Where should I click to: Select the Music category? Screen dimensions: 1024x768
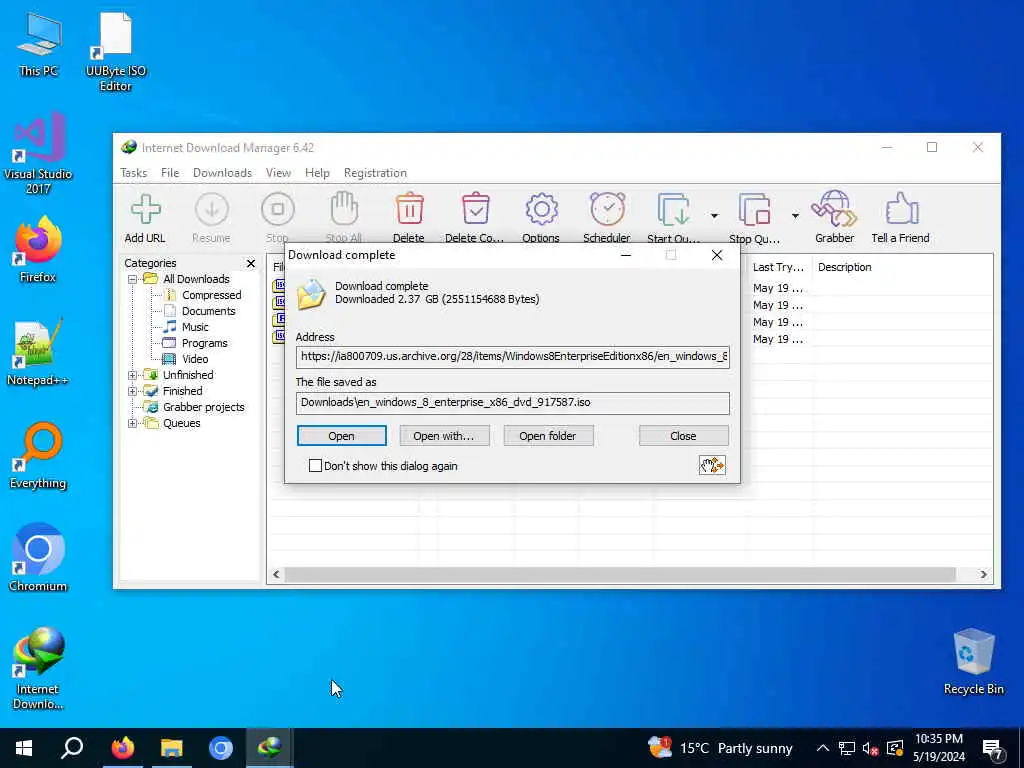coord(186,327)
